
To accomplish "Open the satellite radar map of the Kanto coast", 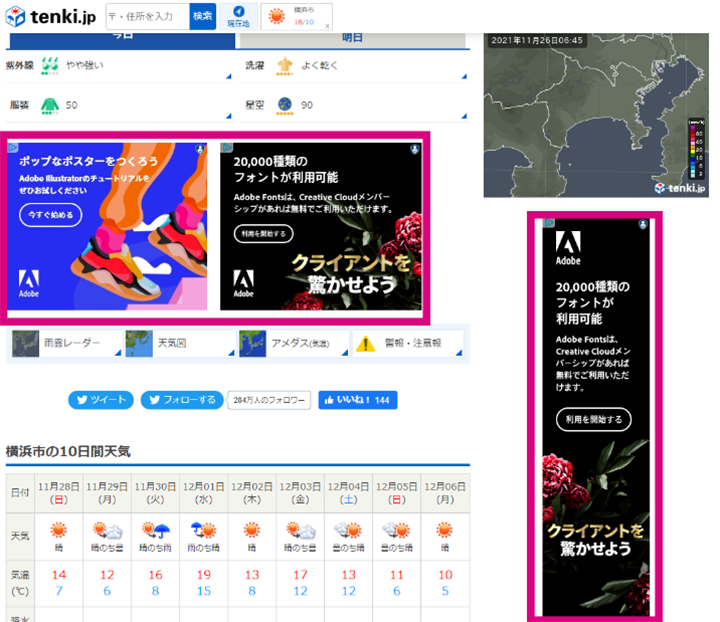I will 596,116.
